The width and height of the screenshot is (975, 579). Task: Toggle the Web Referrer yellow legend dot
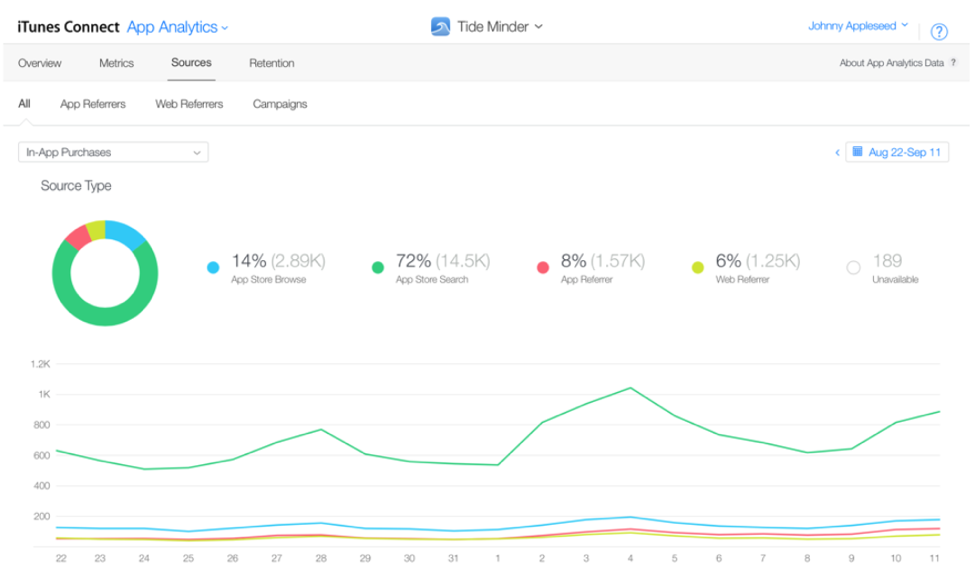698,267
